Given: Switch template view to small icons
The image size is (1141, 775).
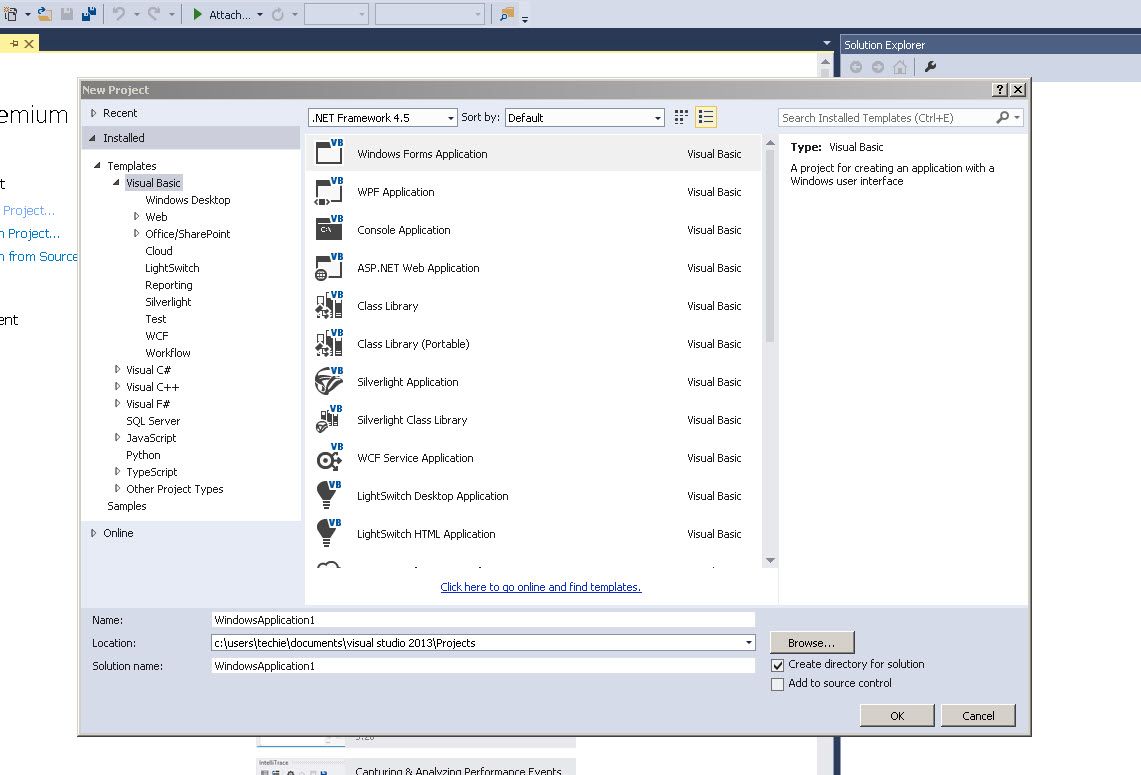Looking at the screenshot, I should pyautogui.click(x=680, y=116).
